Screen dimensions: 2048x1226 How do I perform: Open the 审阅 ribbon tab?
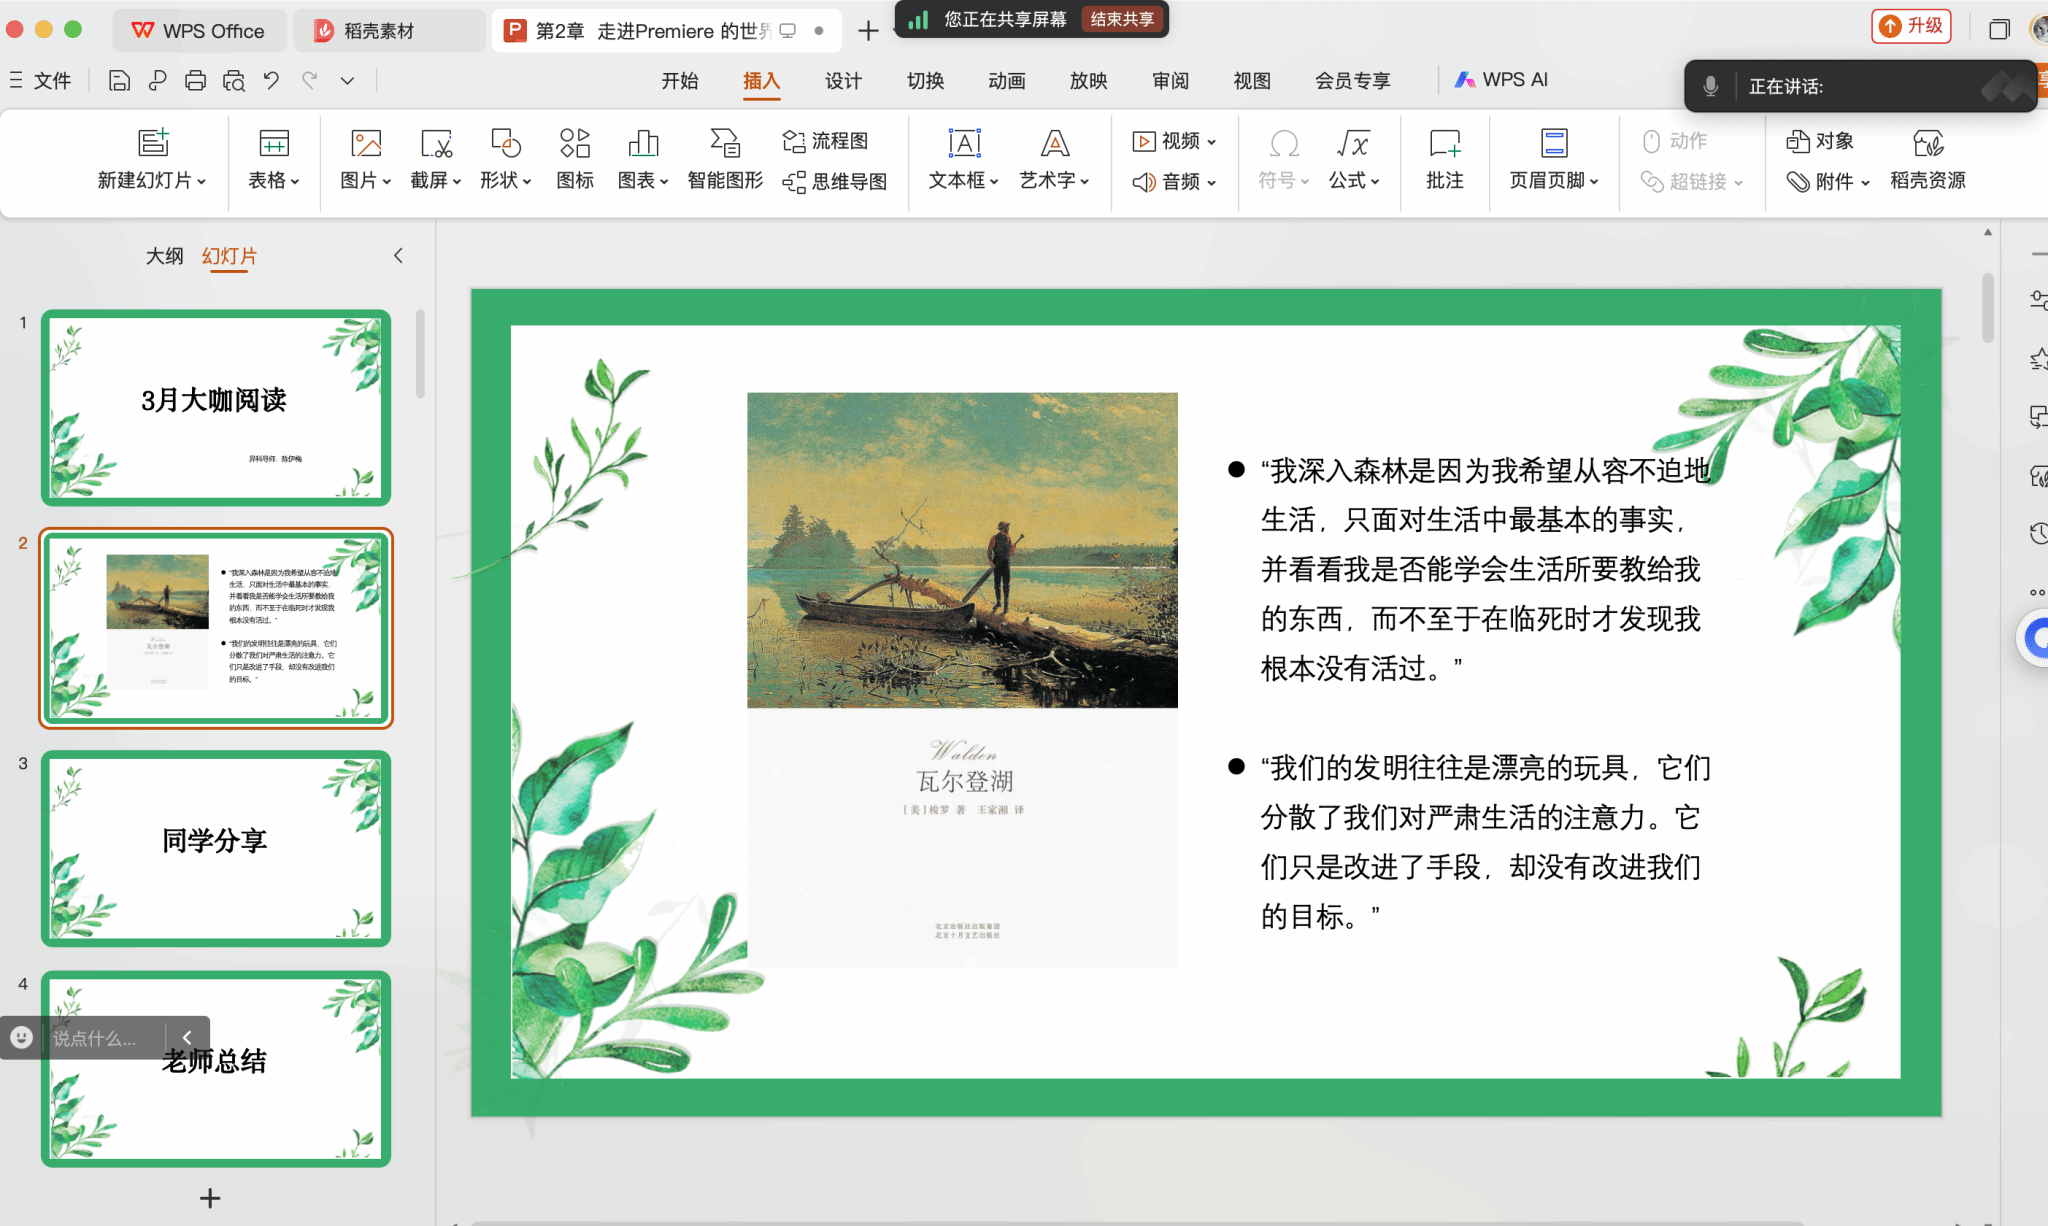[x=1170, y=81]
